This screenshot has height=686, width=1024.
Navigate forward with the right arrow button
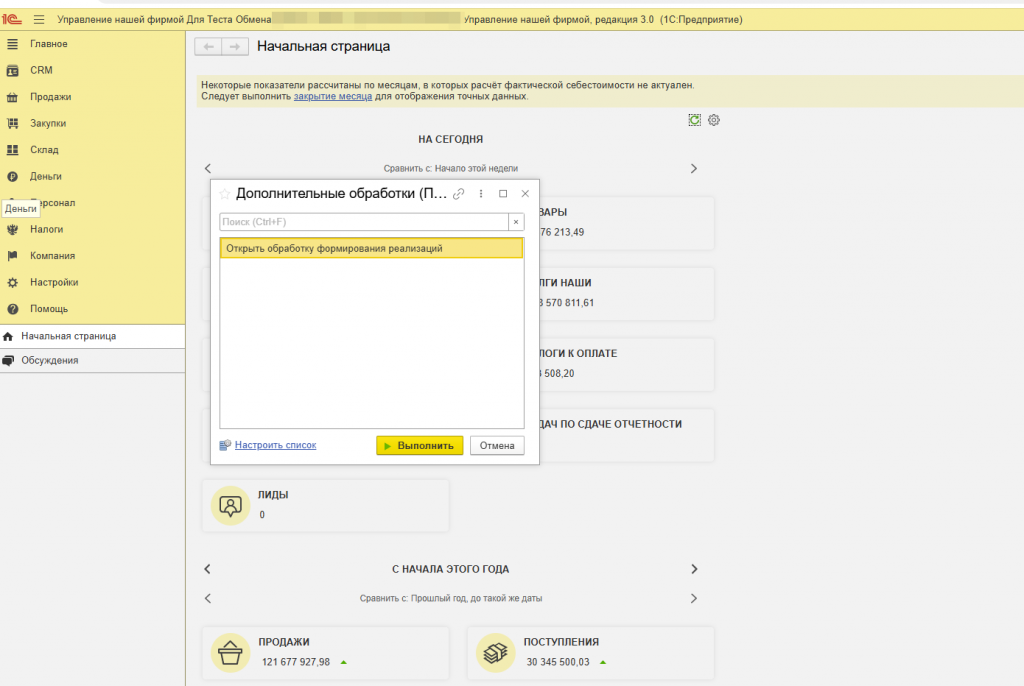point(235,46)
